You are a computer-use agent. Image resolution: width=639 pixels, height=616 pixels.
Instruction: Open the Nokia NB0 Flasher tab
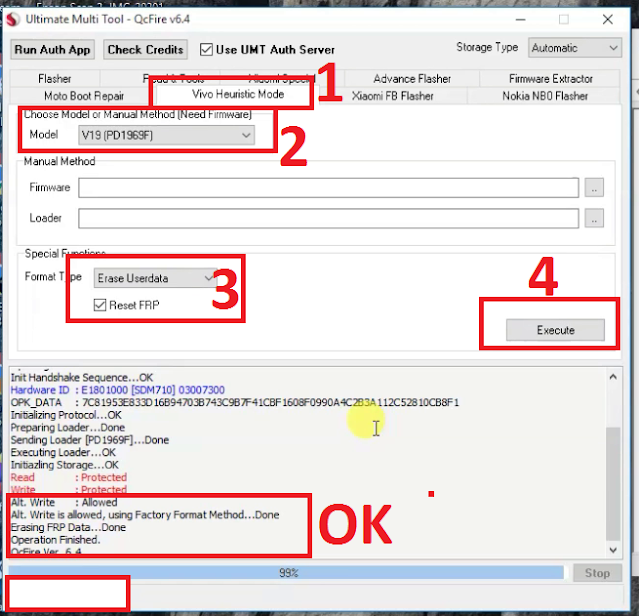point(545,96)
